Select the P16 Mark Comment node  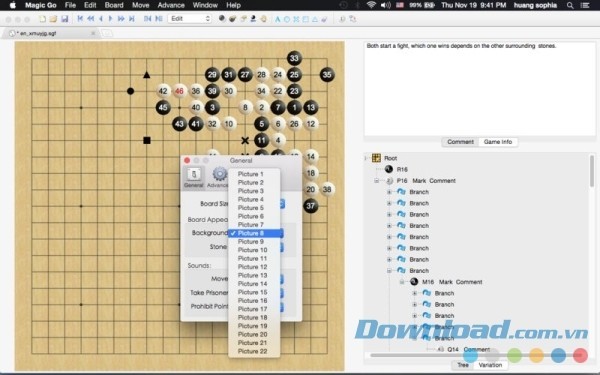(x=421, y=181)
